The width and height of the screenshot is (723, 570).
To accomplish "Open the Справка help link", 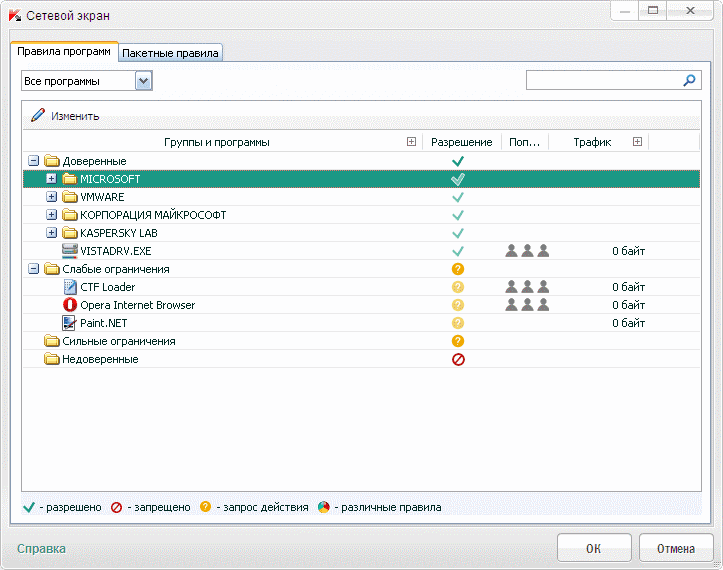I will point(41,549).
